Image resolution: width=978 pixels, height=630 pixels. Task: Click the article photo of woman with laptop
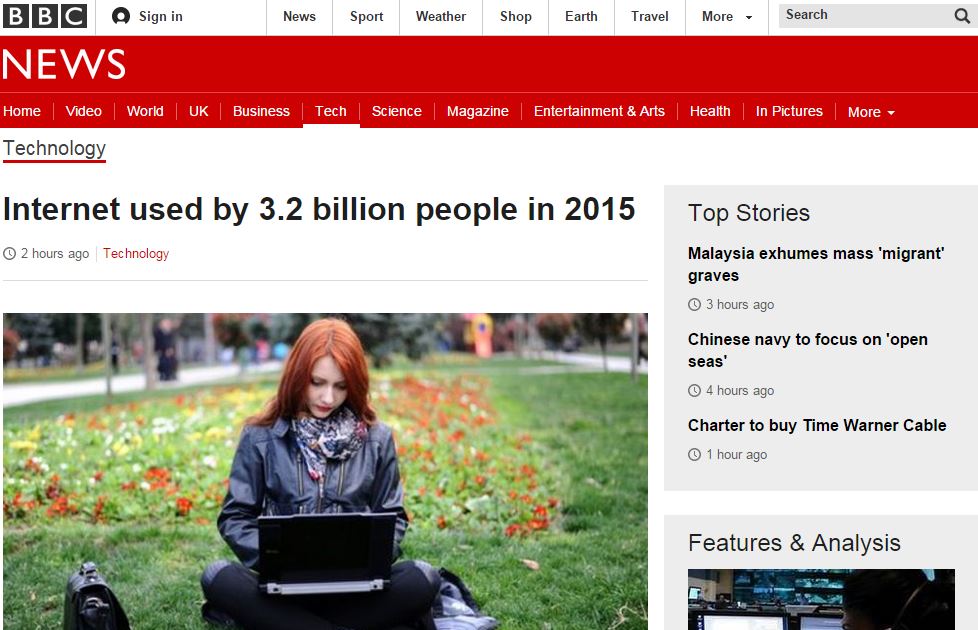325,472
